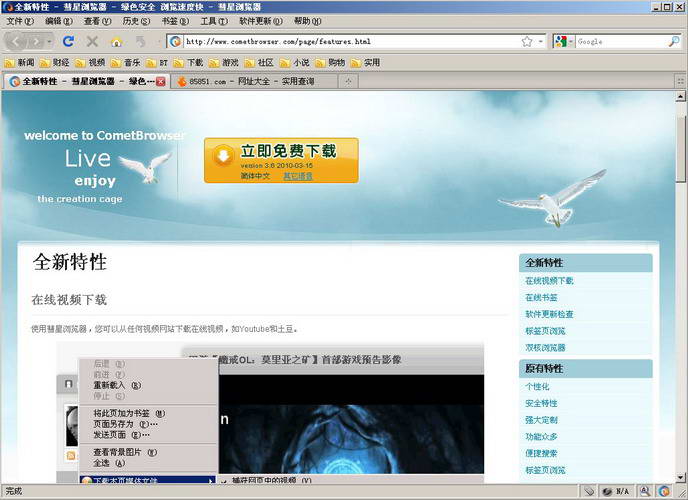The width and height of the screenshot is (688, 500).
Task: Open the search engine selector dropdown arrow
Action: [571, 42]
